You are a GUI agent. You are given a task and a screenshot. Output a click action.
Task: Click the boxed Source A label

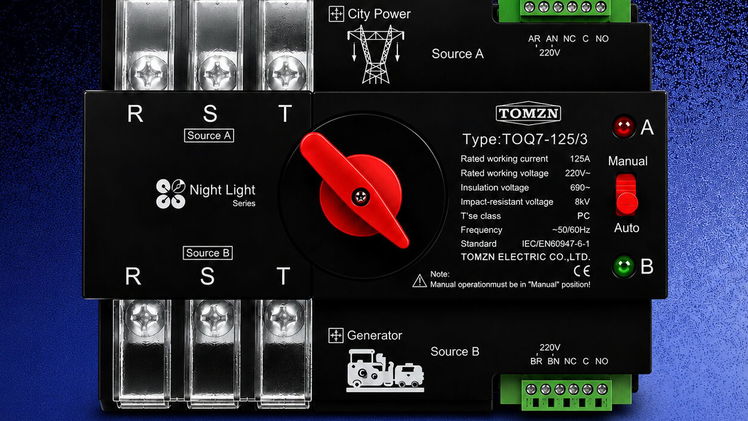pos(209,135)
